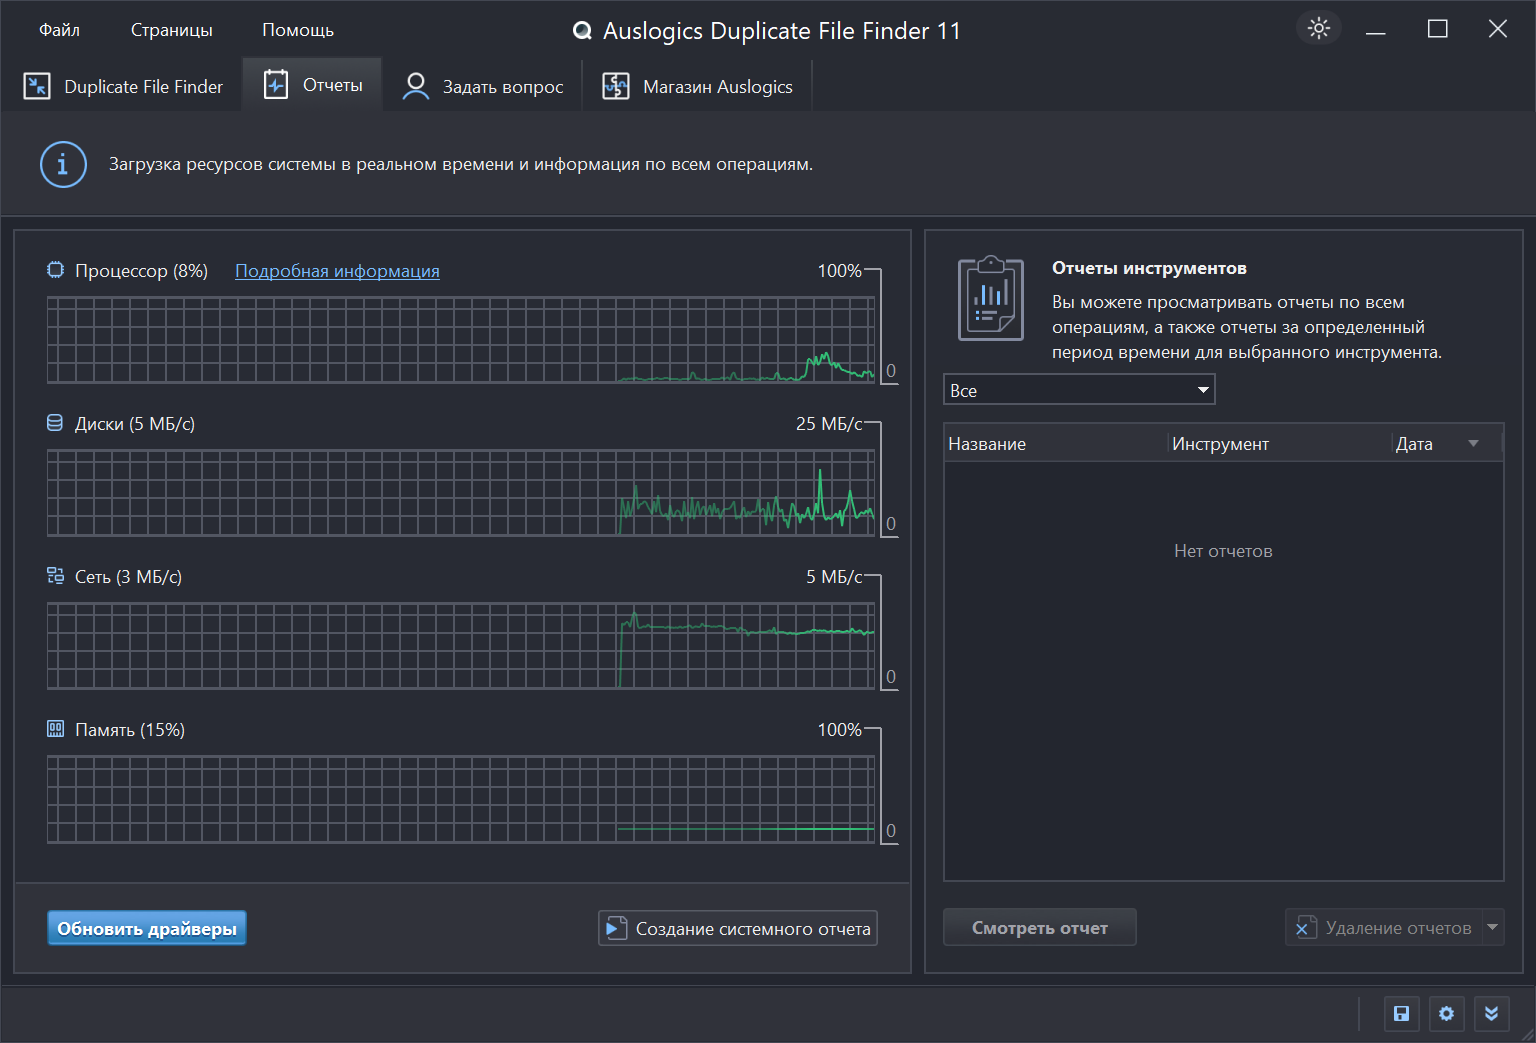
Task: Click the processor chip icon
Action: click(56, 270)
